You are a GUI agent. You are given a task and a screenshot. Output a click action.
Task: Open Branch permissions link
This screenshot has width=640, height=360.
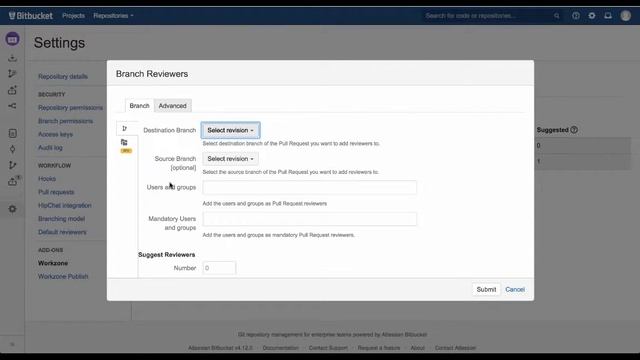pos(65,121)
